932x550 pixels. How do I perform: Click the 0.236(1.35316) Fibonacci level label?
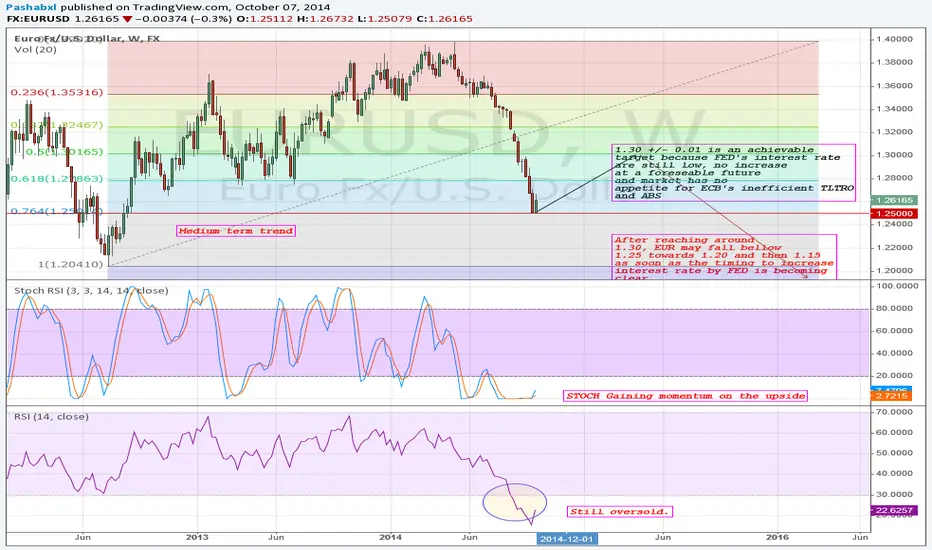56,92
